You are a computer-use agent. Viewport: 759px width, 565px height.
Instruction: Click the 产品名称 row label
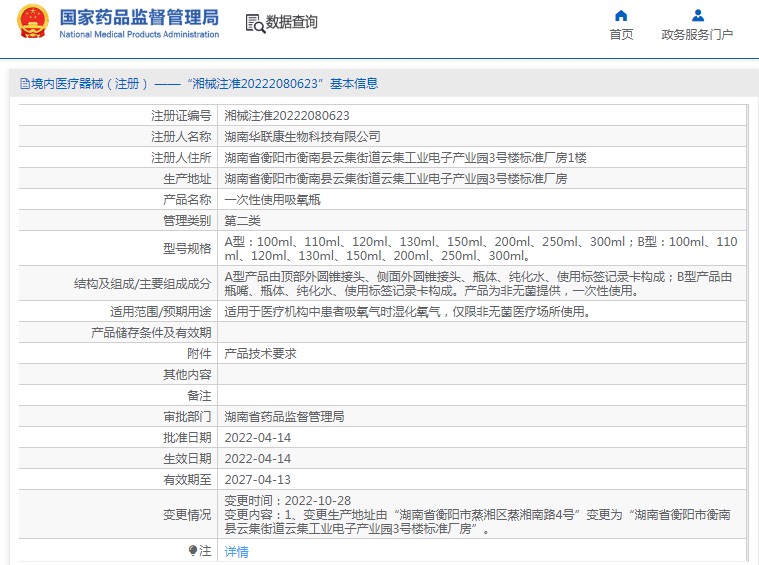(x=187, y=199)
